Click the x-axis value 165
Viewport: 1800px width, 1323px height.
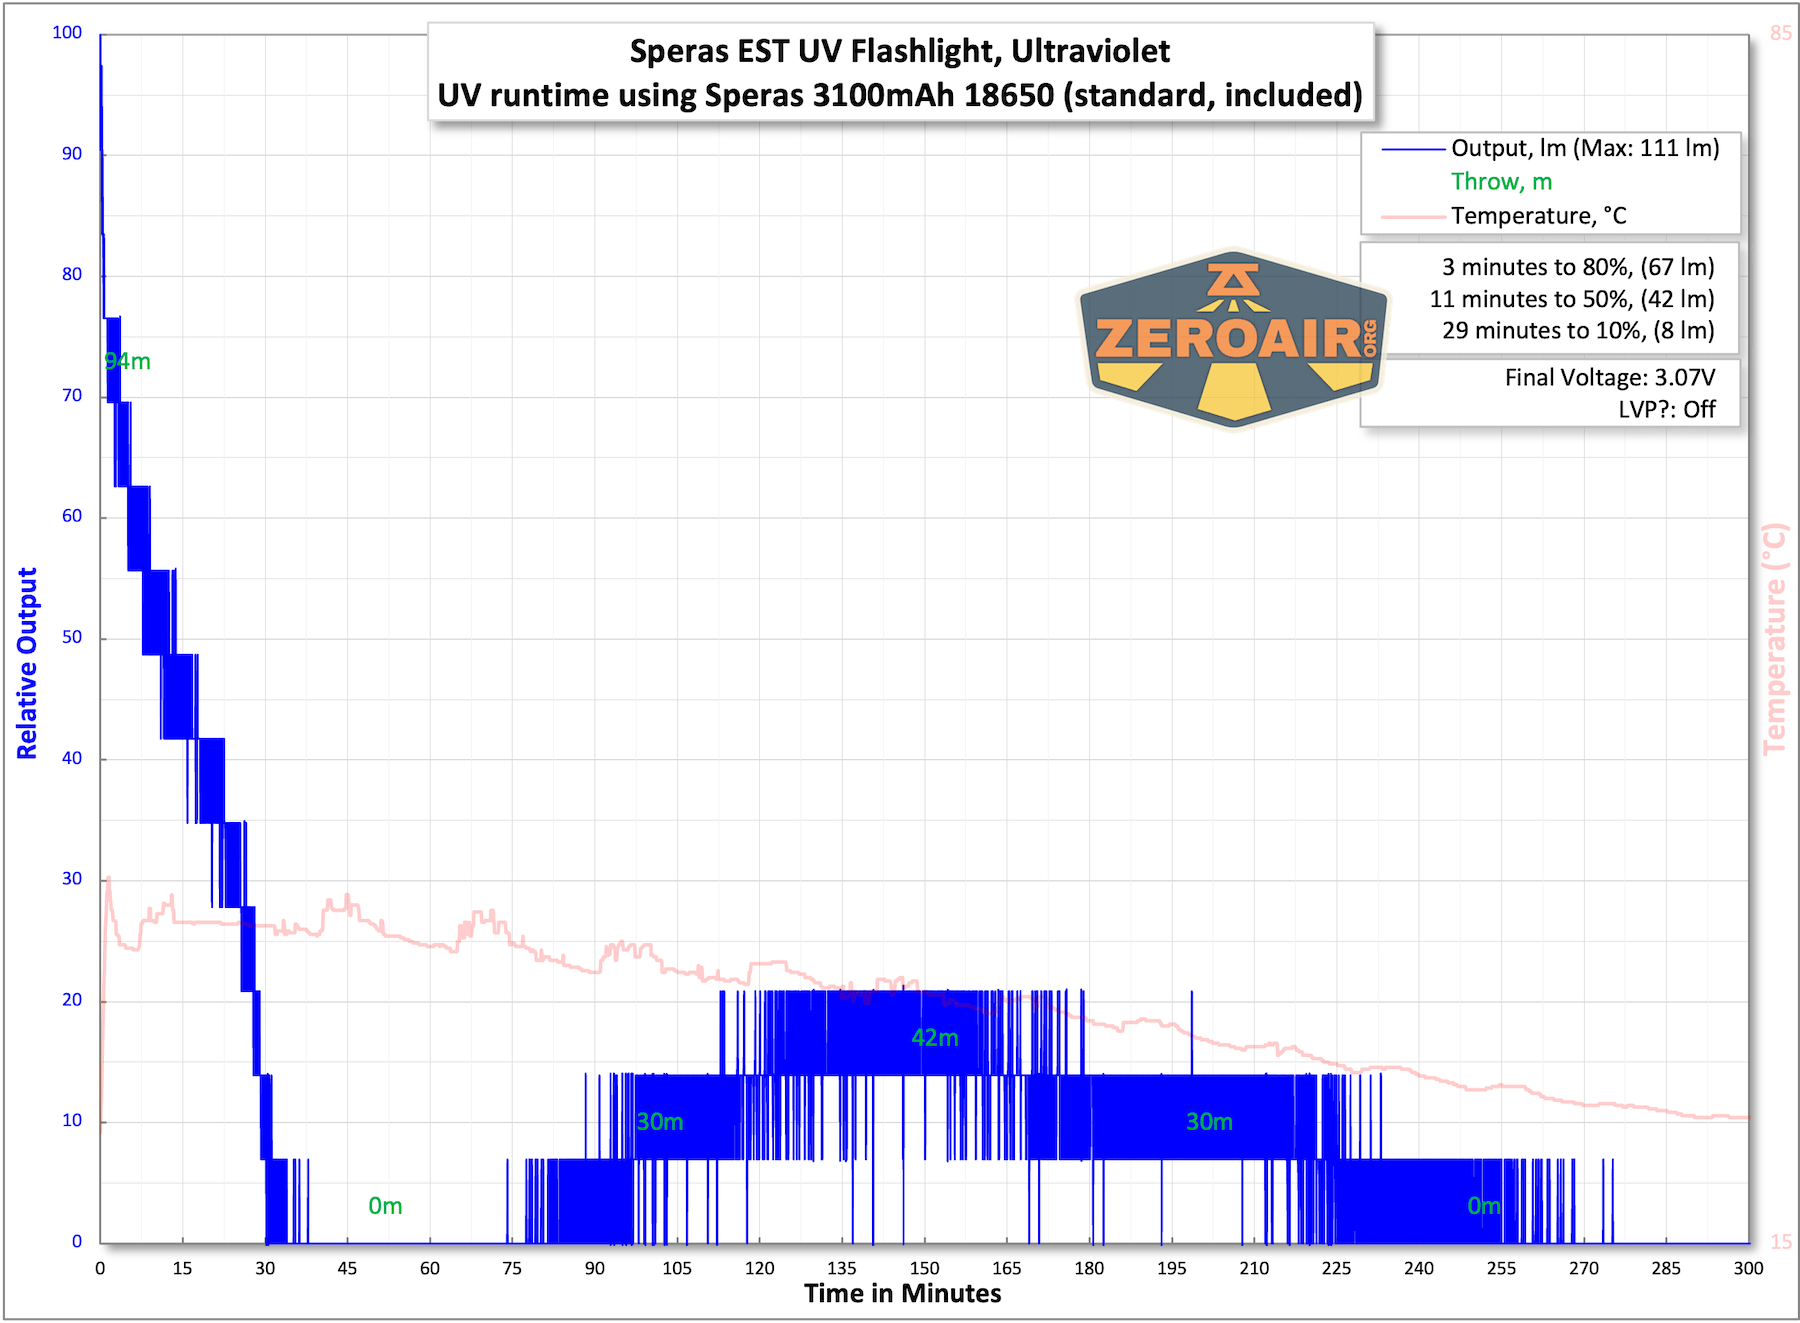tap(1007, 1268)
